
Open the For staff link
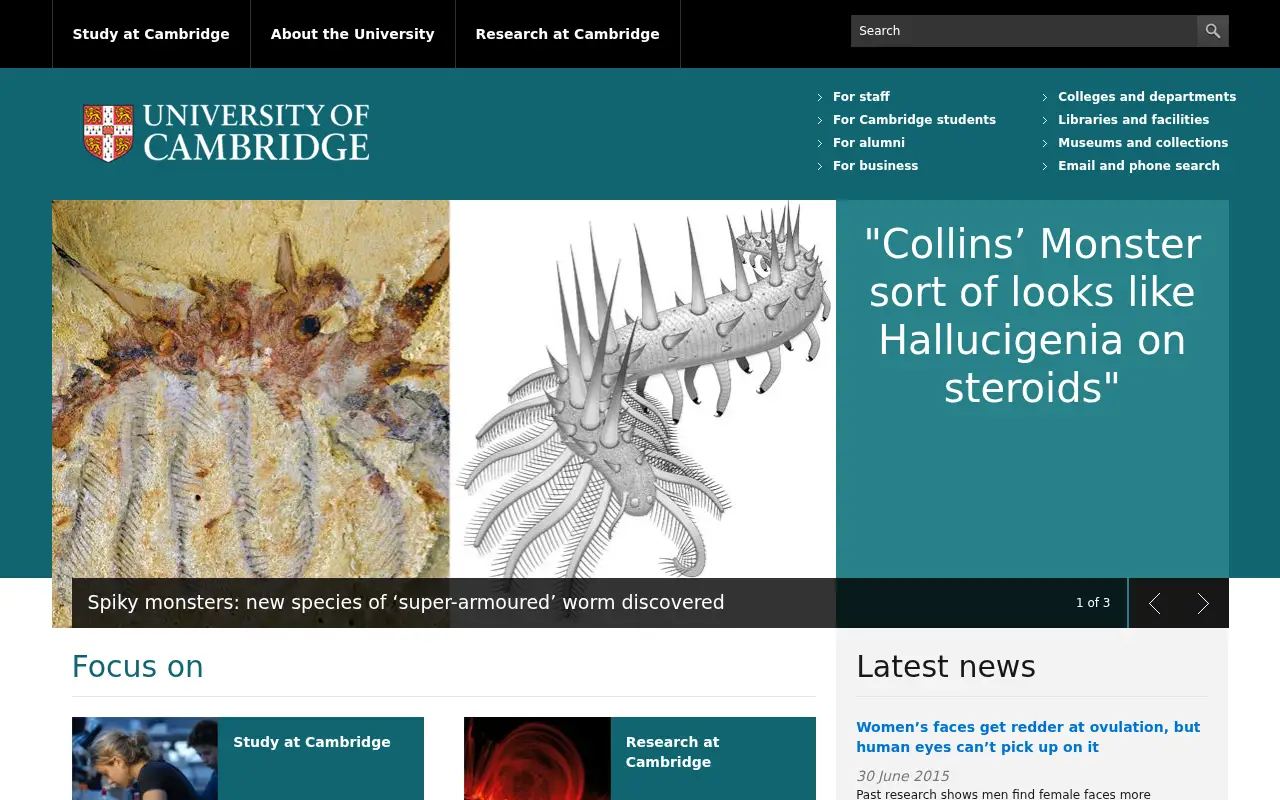(861, 97)
